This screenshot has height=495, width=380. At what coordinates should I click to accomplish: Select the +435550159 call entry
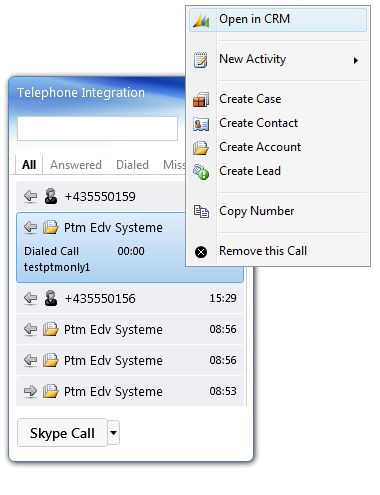[x=101, y=196]
